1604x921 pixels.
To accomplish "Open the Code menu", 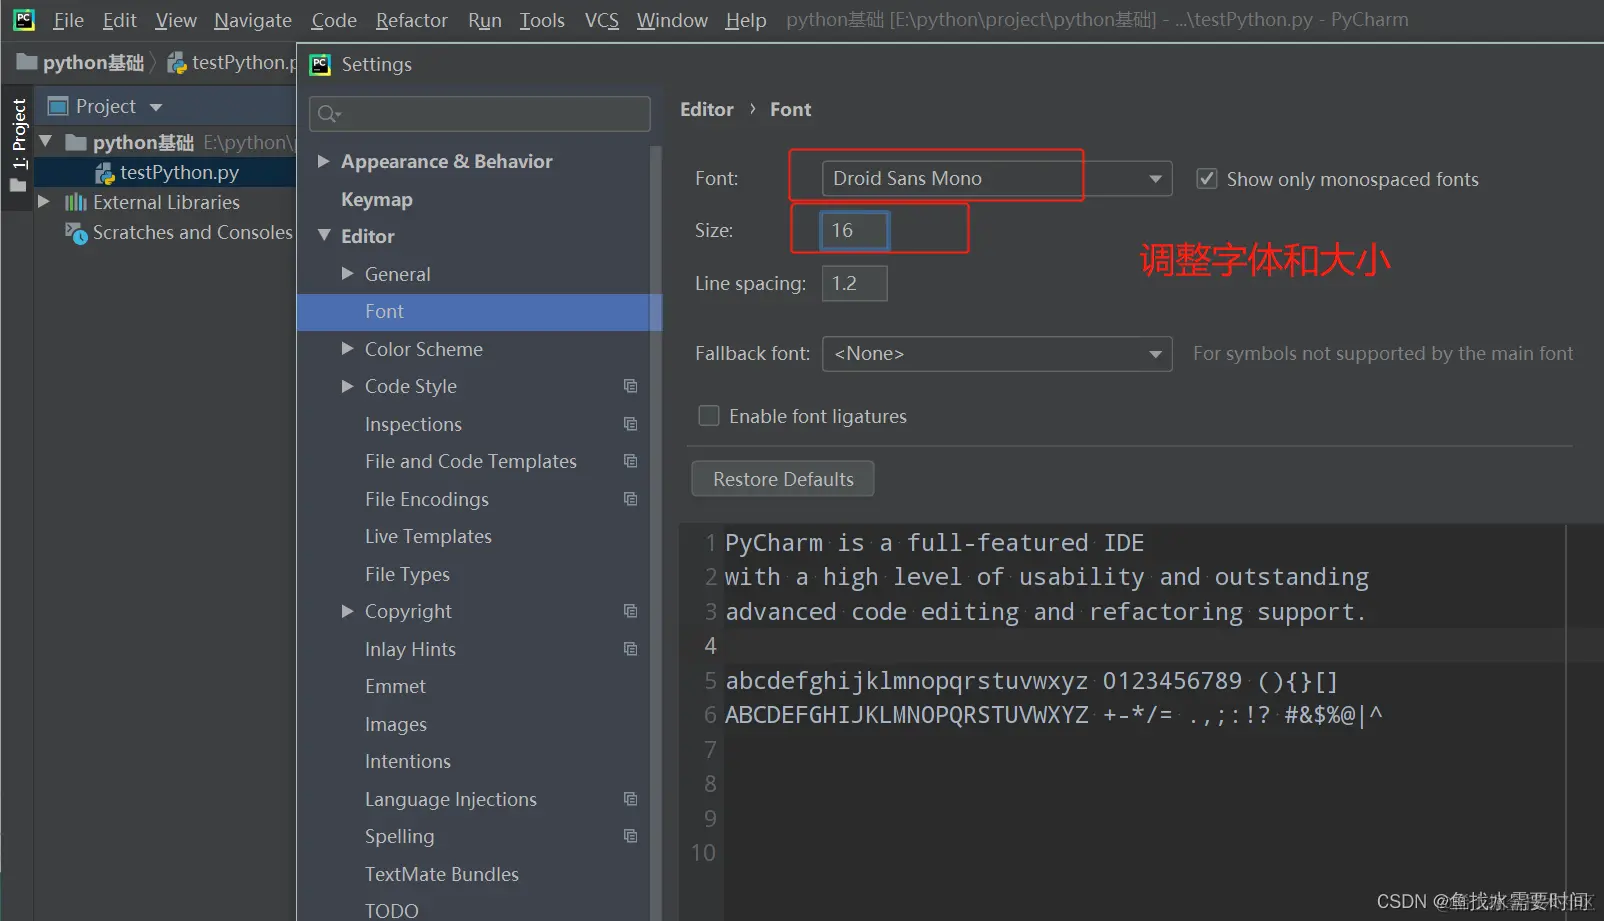I will [334, 20].
